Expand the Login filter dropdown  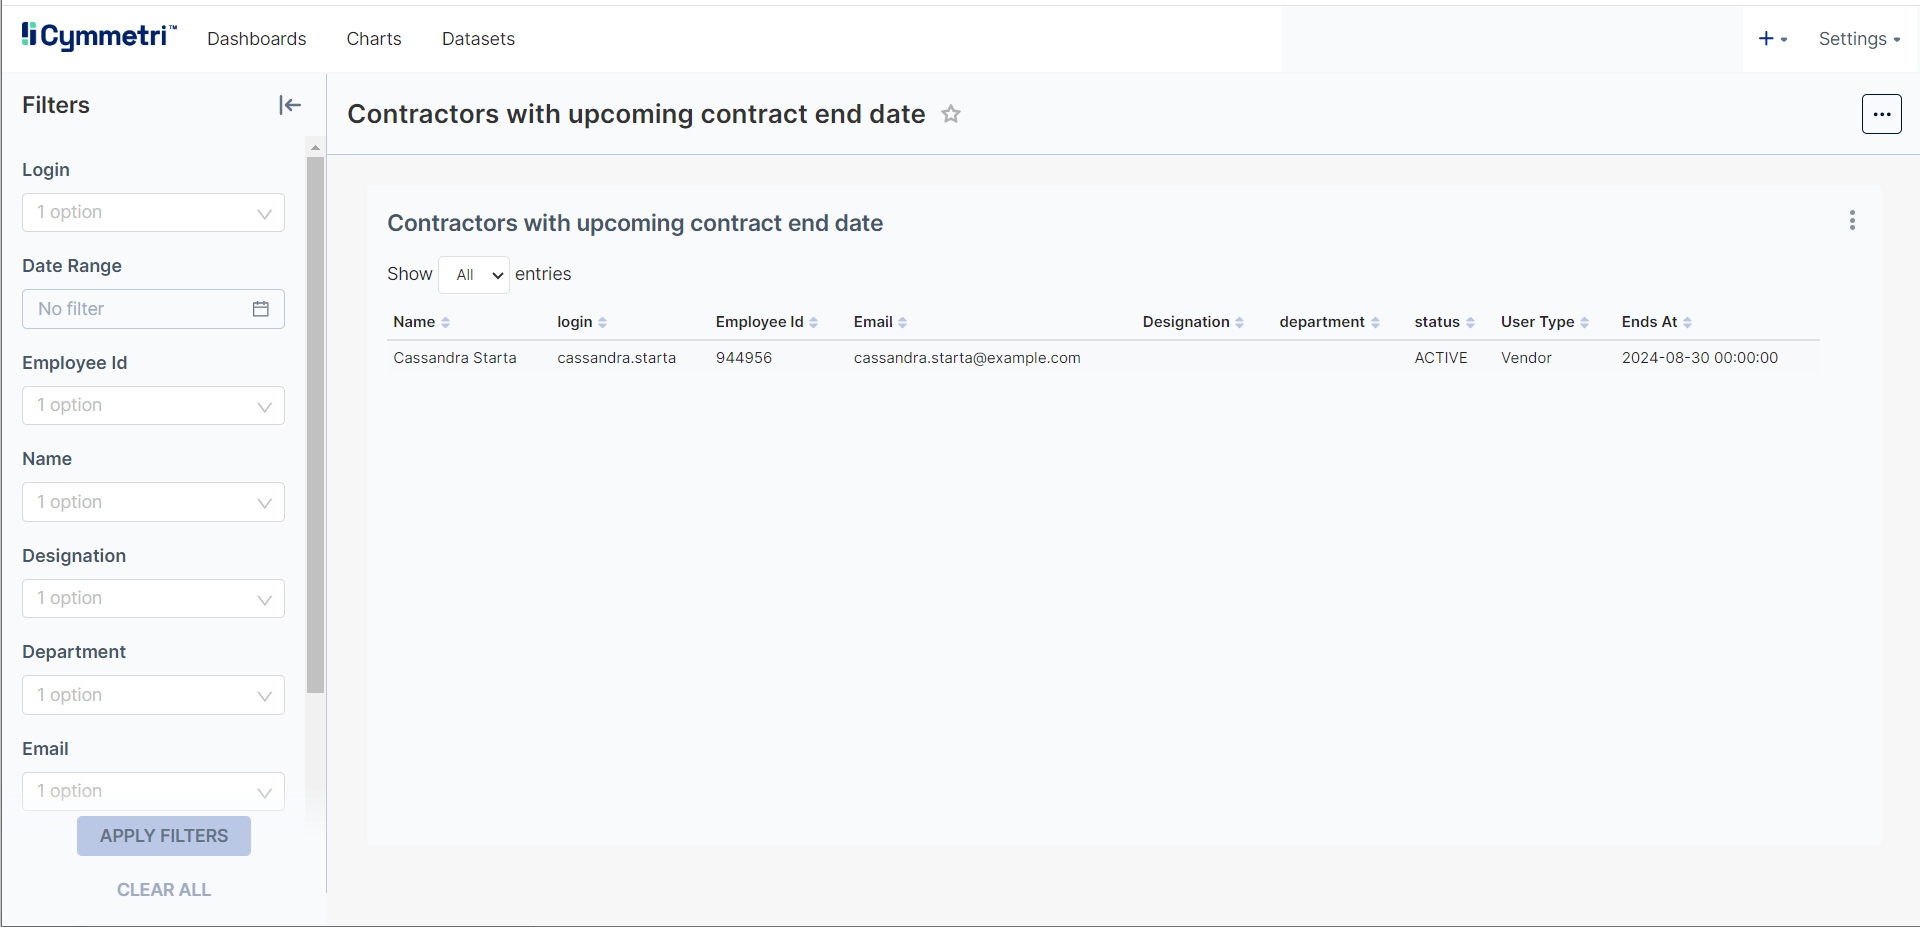(153, 213)
